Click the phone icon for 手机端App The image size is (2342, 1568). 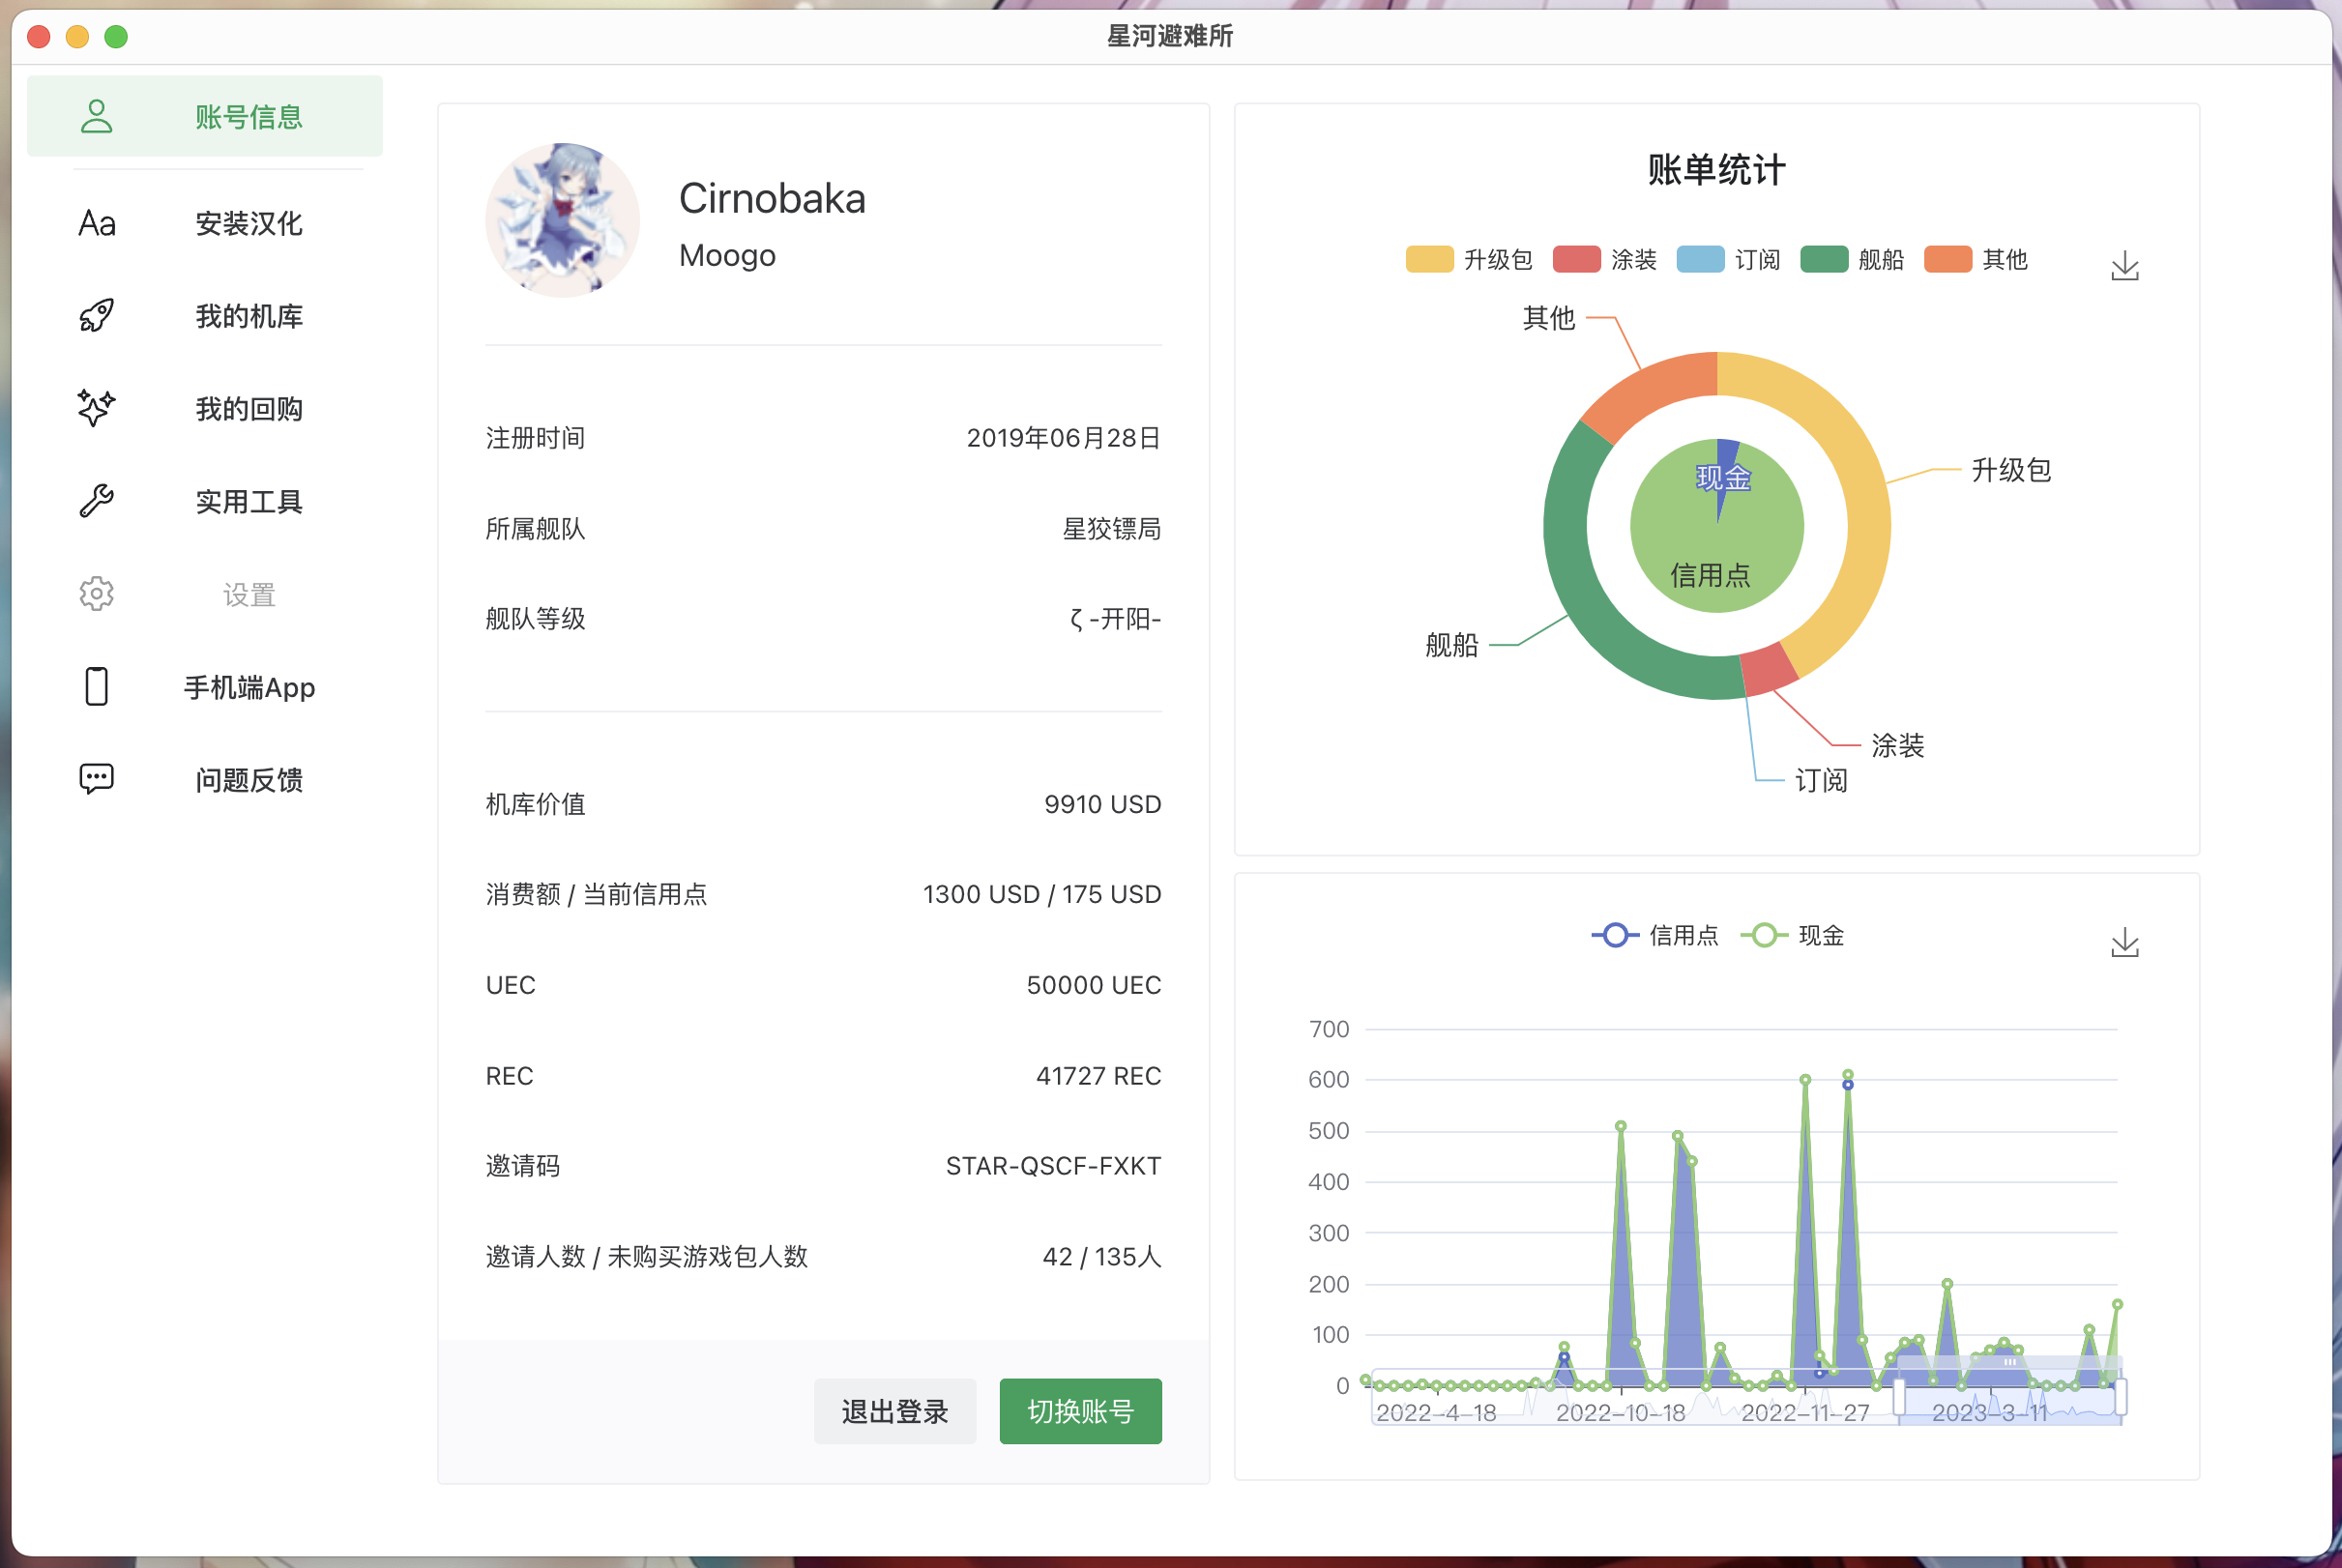point(97,687)
